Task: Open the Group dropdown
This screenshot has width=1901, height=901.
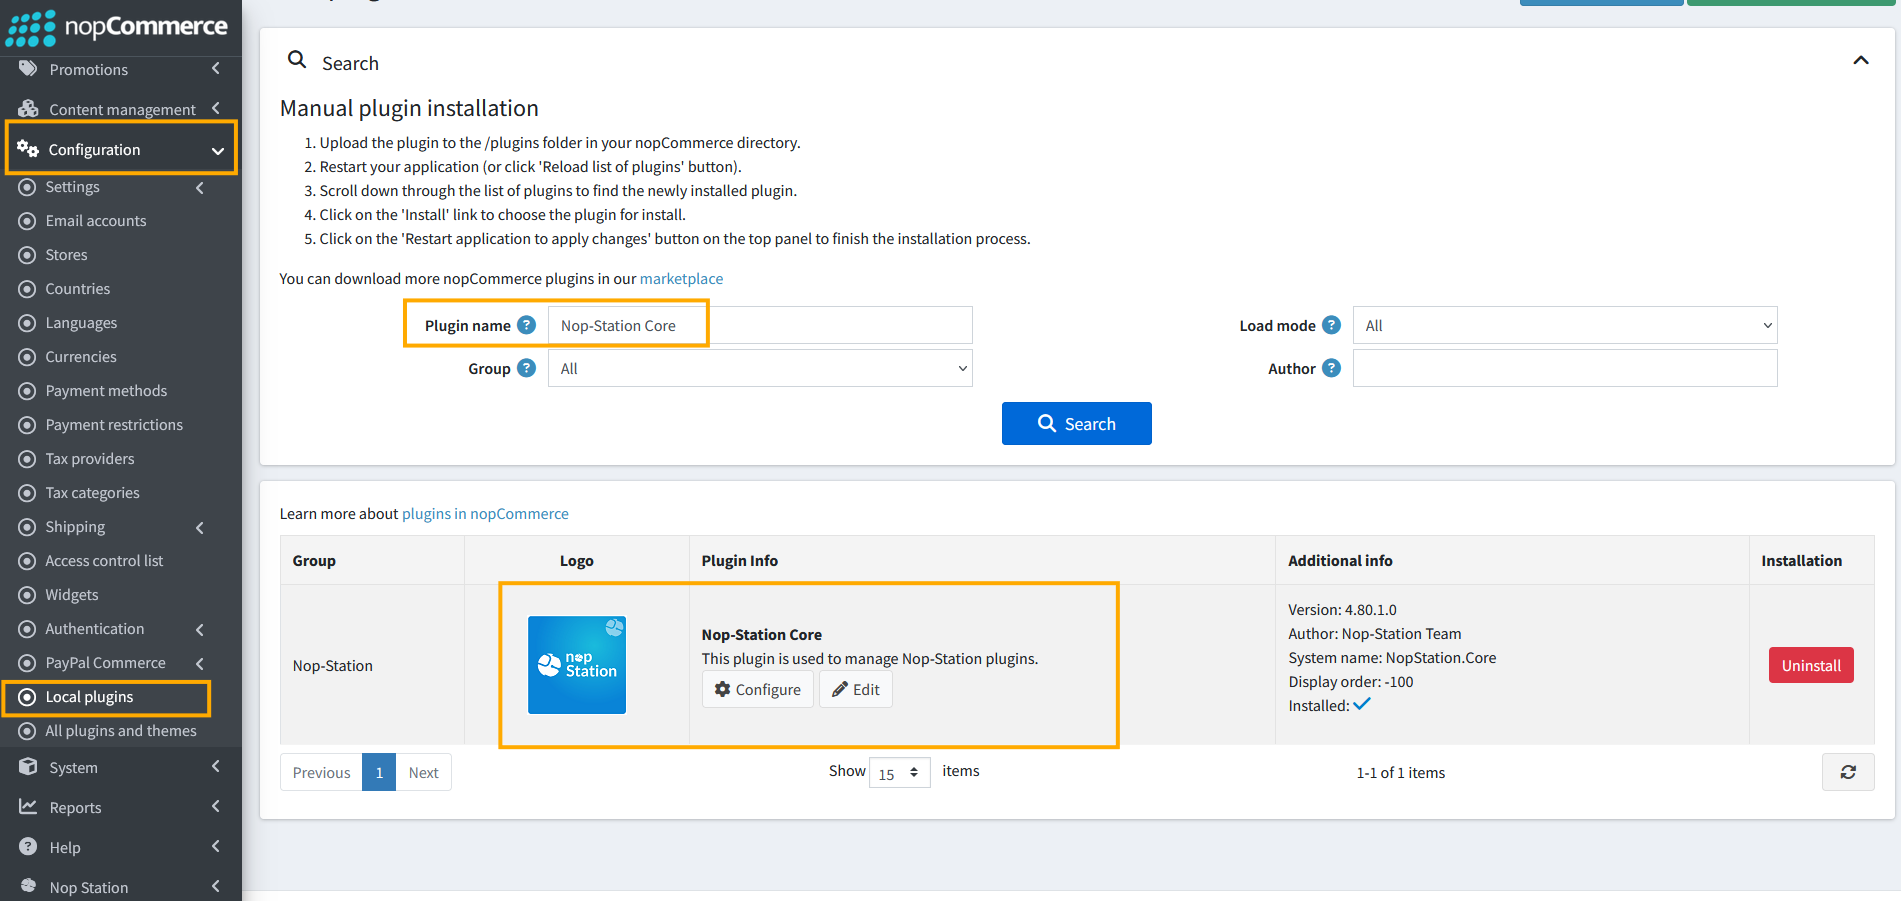Action: (760, 368)
